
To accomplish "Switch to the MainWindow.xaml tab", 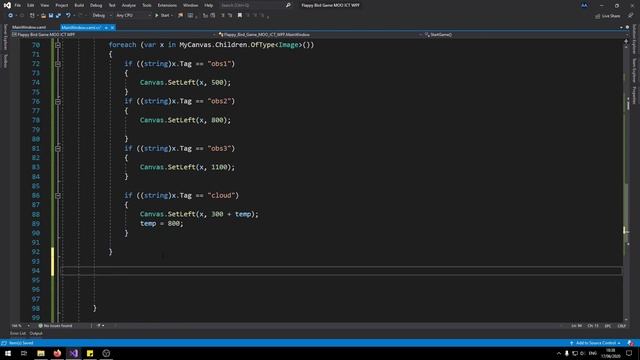I will click(29, 28).
